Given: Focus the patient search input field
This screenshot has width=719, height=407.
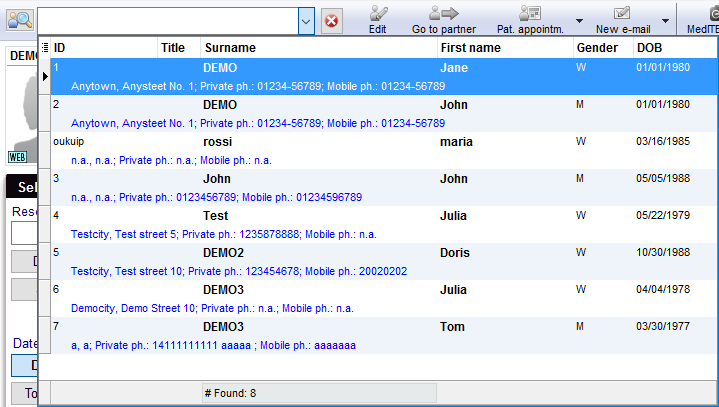Looking at the screenshot, I should click(x=168, y=21).
